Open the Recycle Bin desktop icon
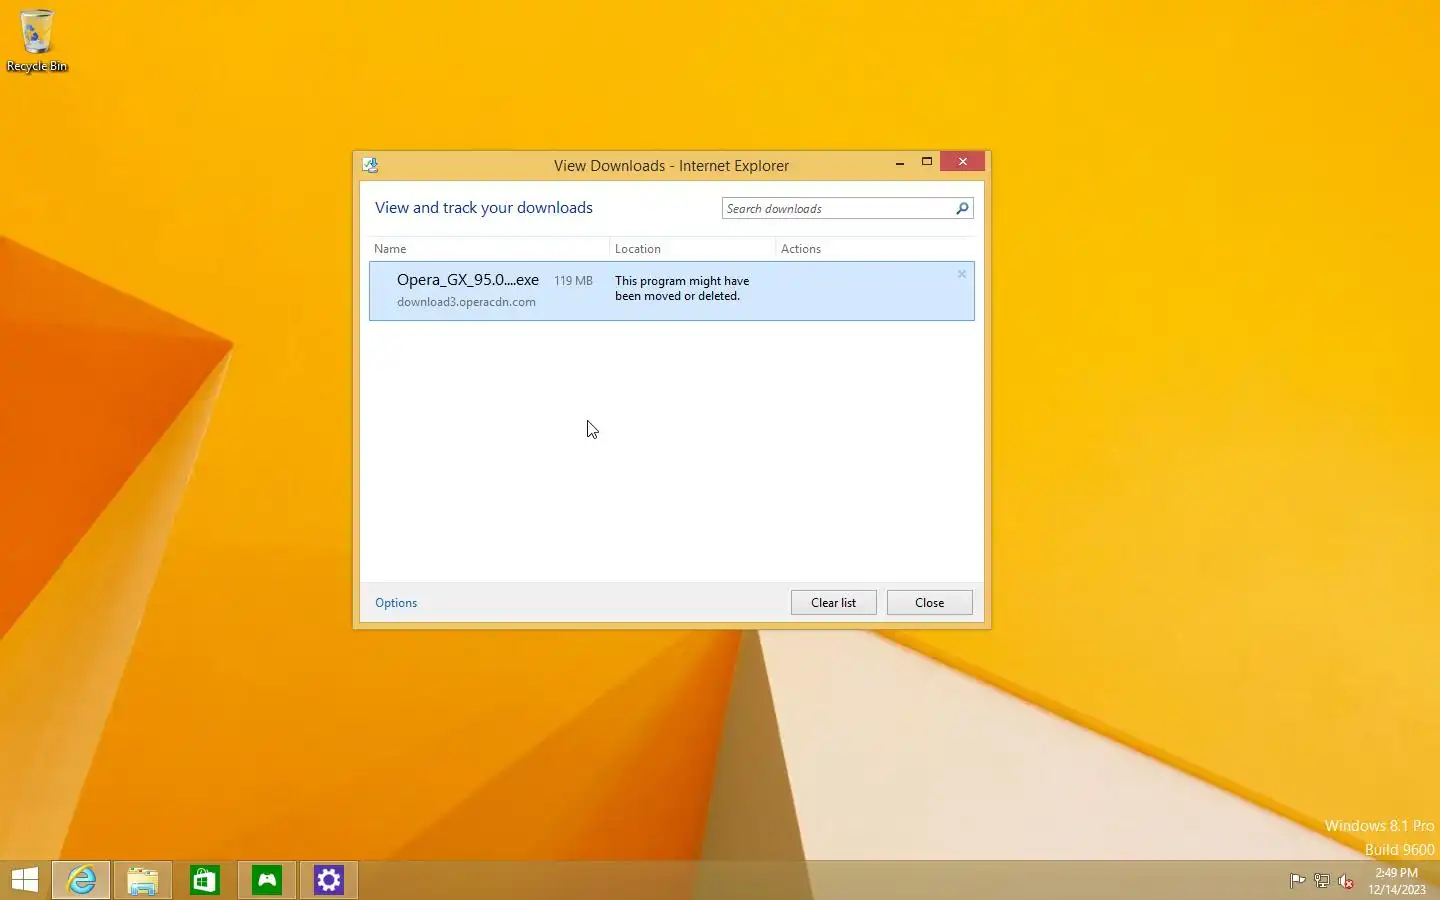Viewport: 1440px width, 900px height. 37,40
